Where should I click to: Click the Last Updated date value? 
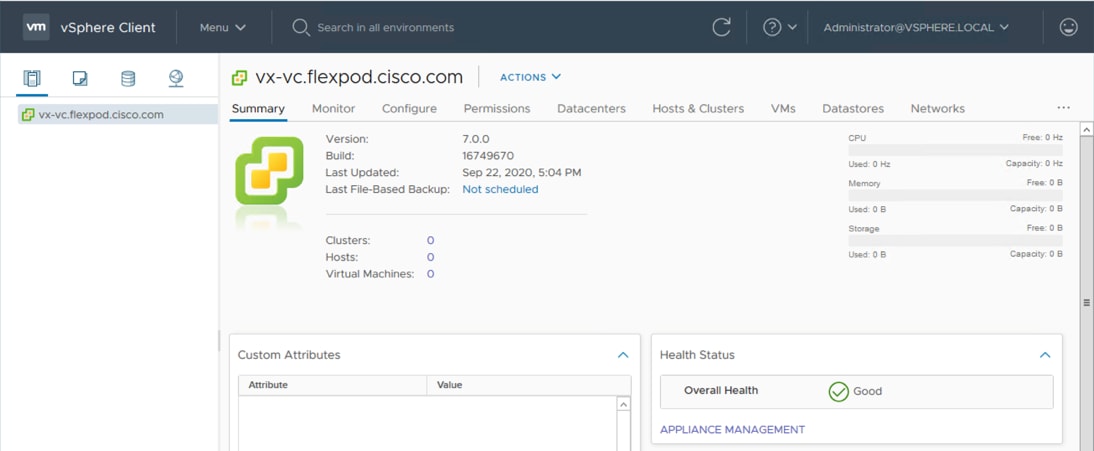point(522,172)
